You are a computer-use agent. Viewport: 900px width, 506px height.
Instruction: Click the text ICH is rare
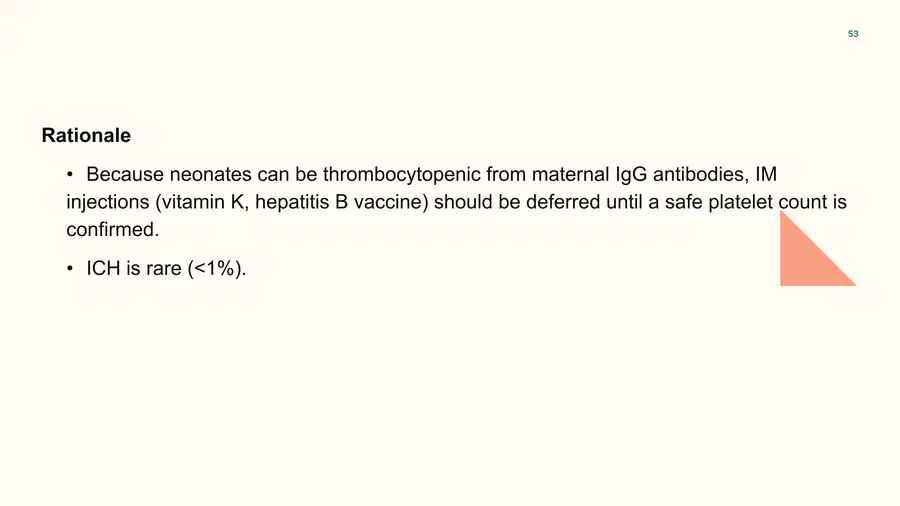coord(134,268)
